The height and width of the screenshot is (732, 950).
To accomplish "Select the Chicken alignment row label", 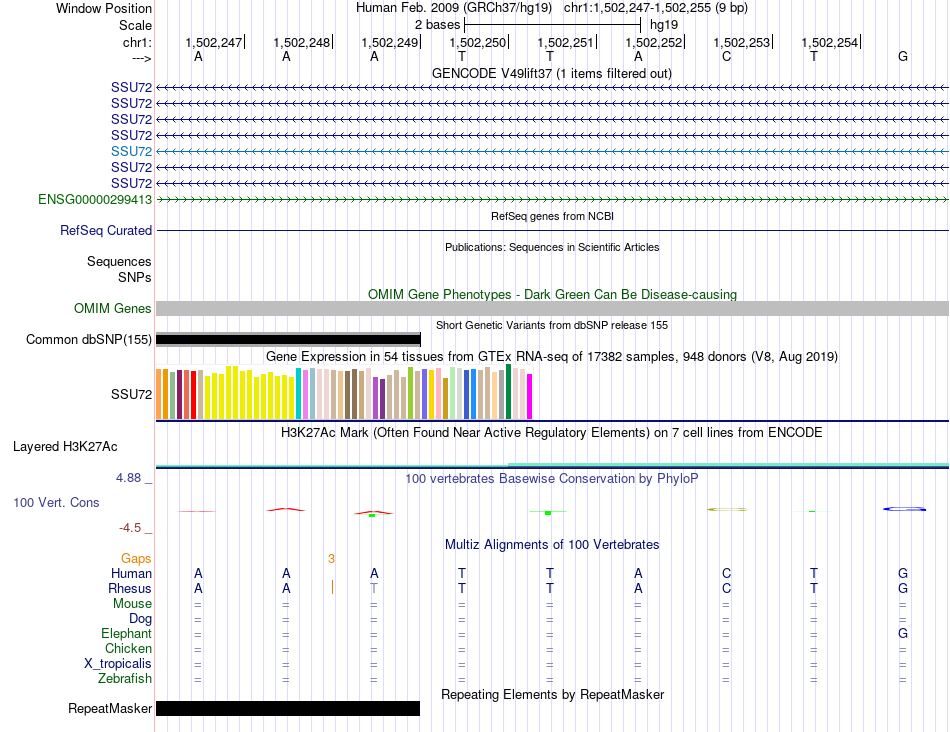I will click(x=128, y=648).
